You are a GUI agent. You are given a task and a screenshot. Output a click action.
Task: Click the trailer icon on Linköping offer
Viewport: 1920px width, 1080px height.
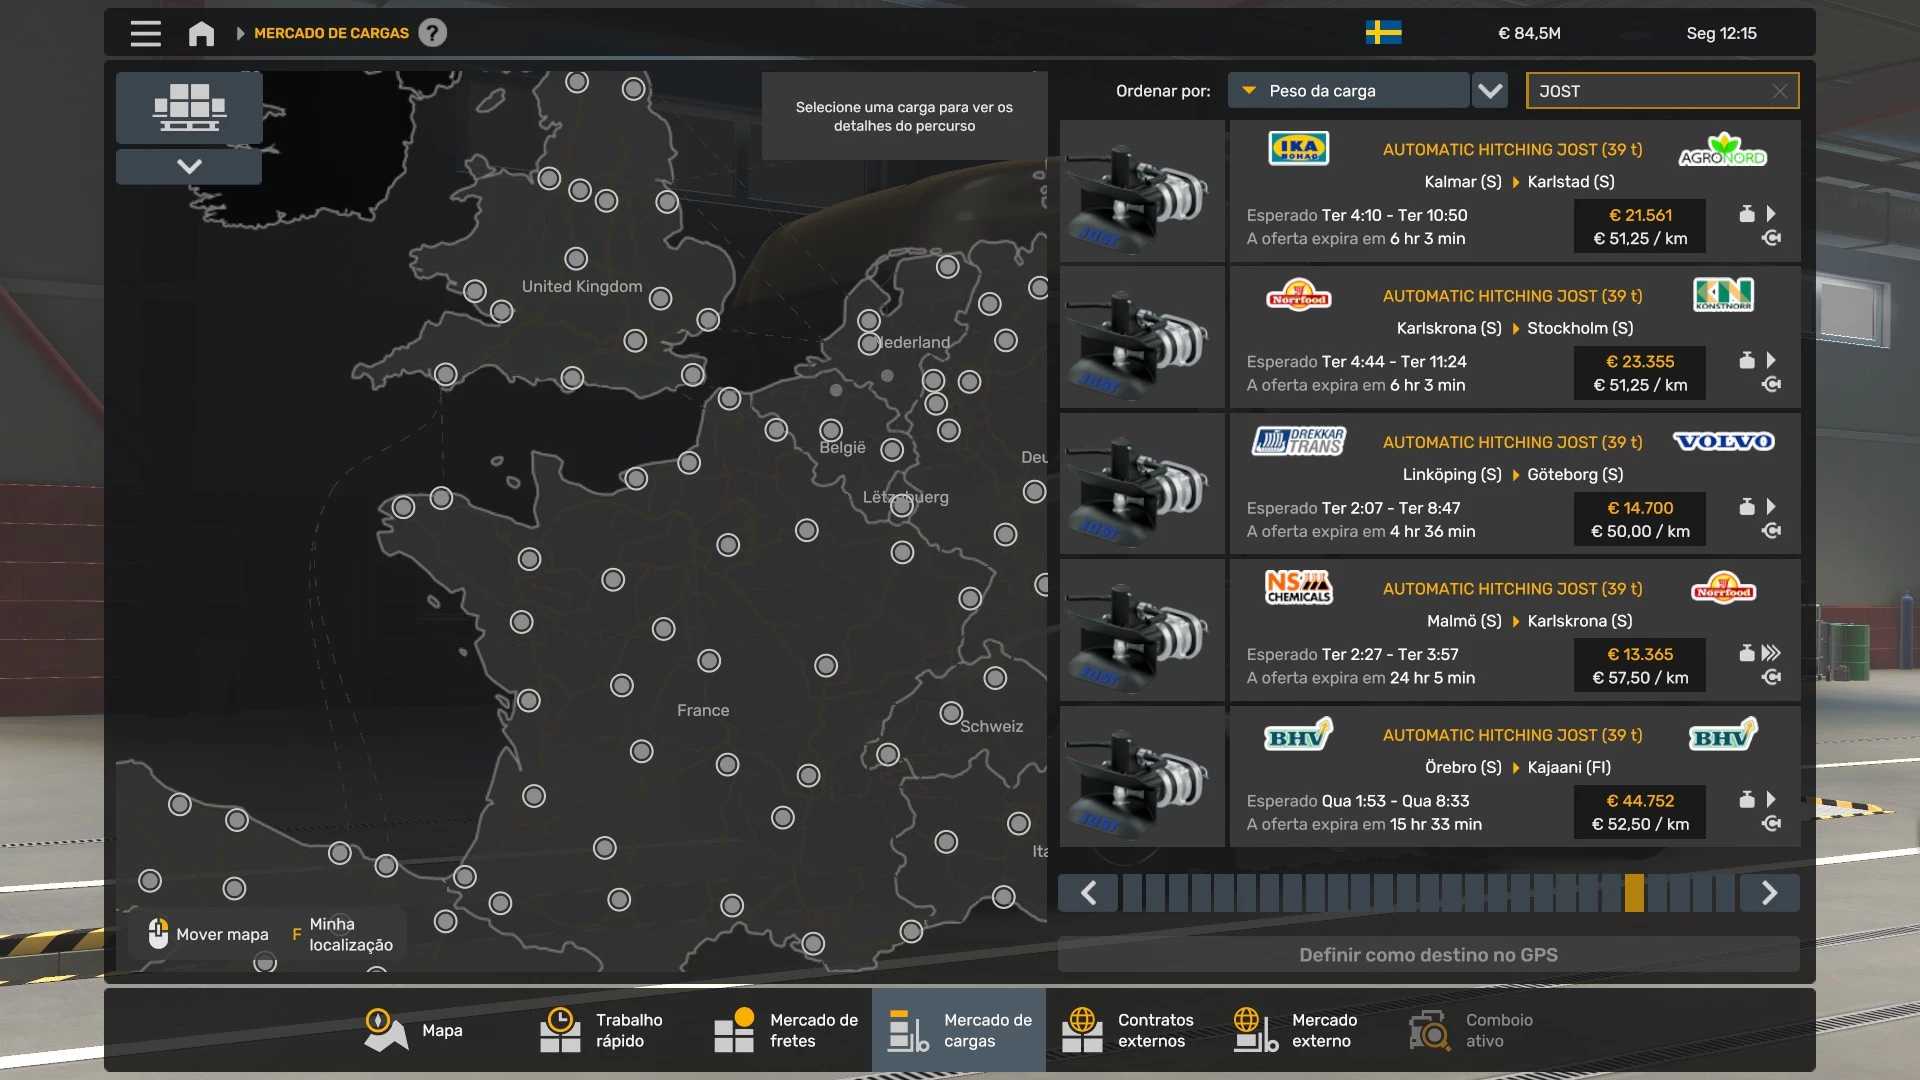[x=1771, y=531]
